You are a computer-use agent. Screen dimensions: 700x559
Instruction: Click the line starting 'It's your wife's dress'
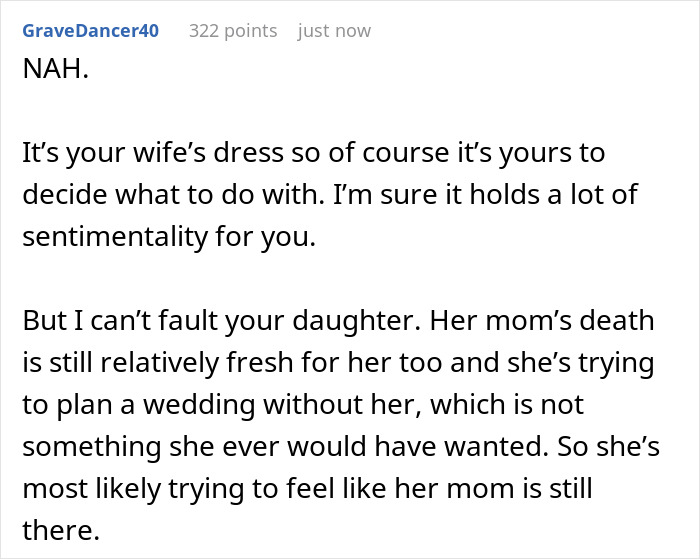pos(314,153)
